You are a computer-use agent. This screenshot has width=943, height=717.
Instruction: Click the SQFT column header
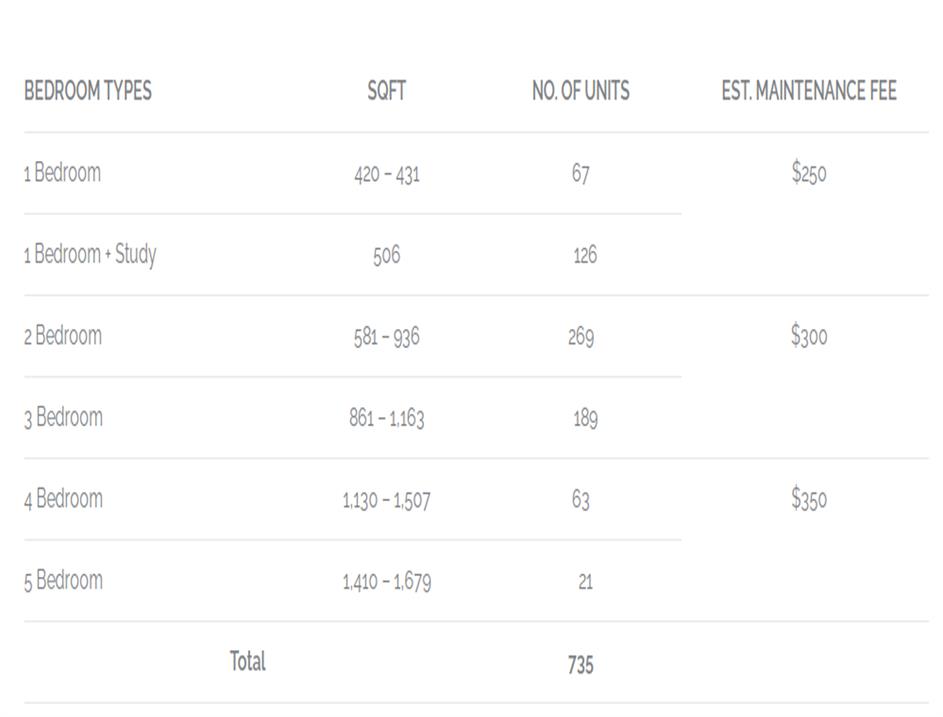click(386, 92)
